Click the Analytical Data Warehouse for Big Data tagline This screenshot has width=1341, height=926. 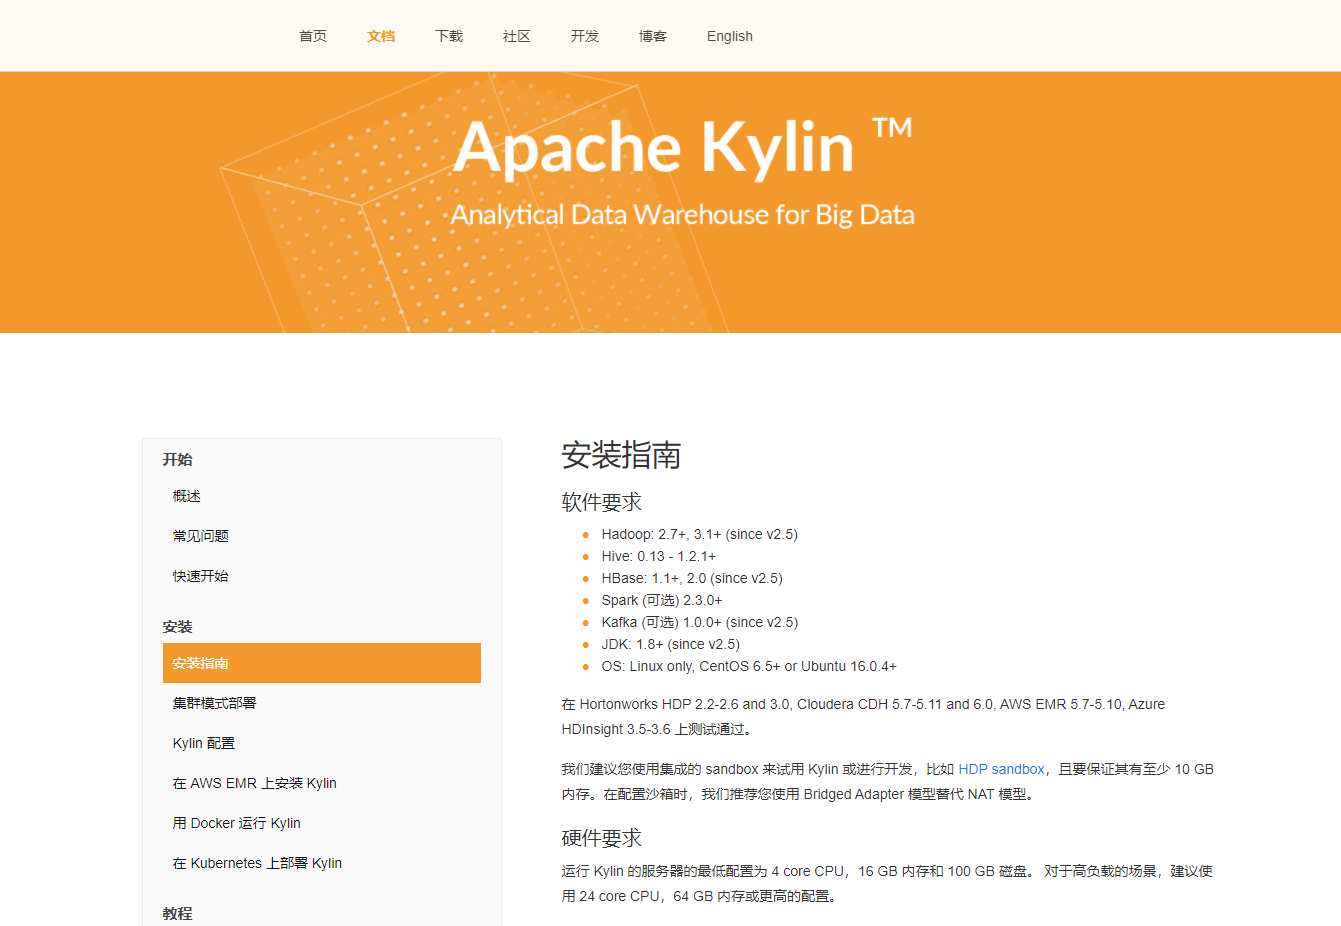(x=683, y=215)
